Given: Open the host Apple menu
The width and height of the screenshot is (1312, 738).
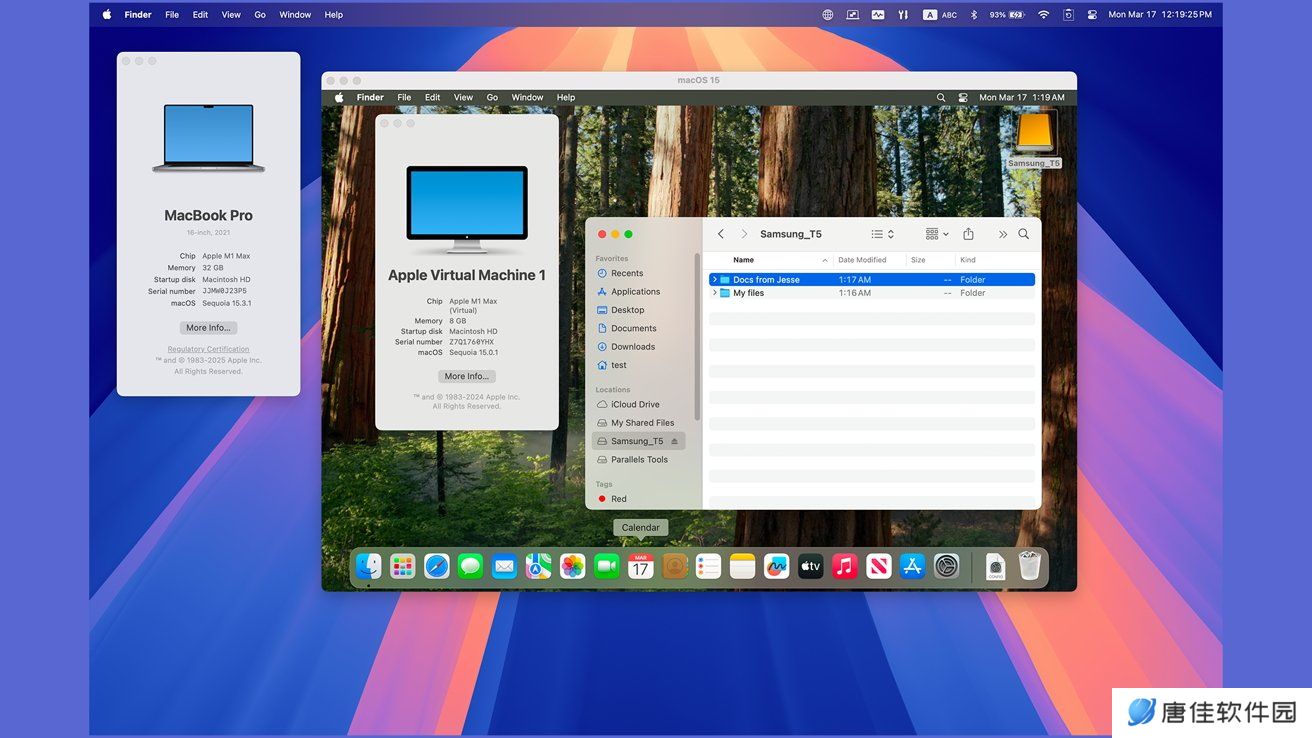Looking at the screenshot, I should coord(107,15).
